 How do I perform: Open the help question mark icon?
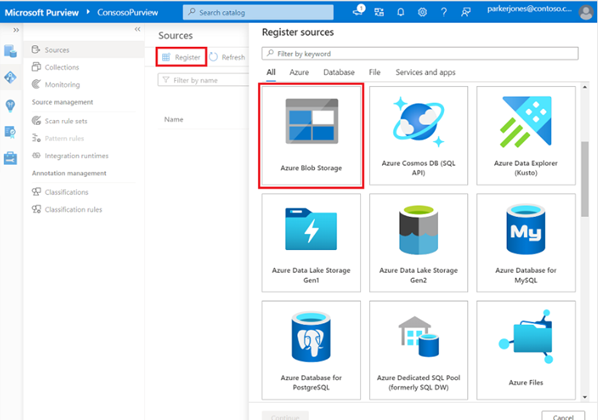coord(444,12)
